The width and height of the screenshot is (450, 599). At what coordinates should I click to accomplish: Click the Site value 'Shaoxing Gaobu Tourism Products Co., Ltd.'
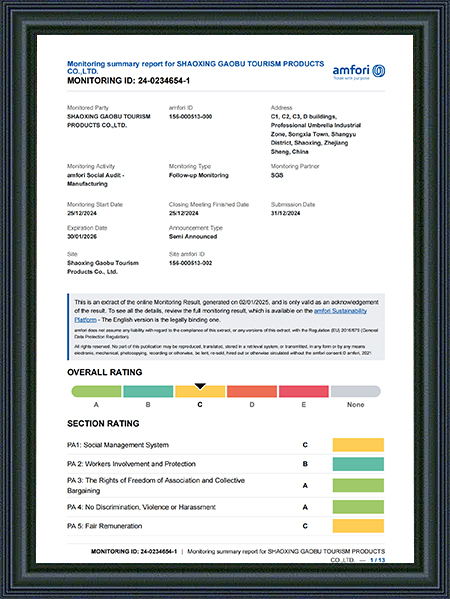103,267
